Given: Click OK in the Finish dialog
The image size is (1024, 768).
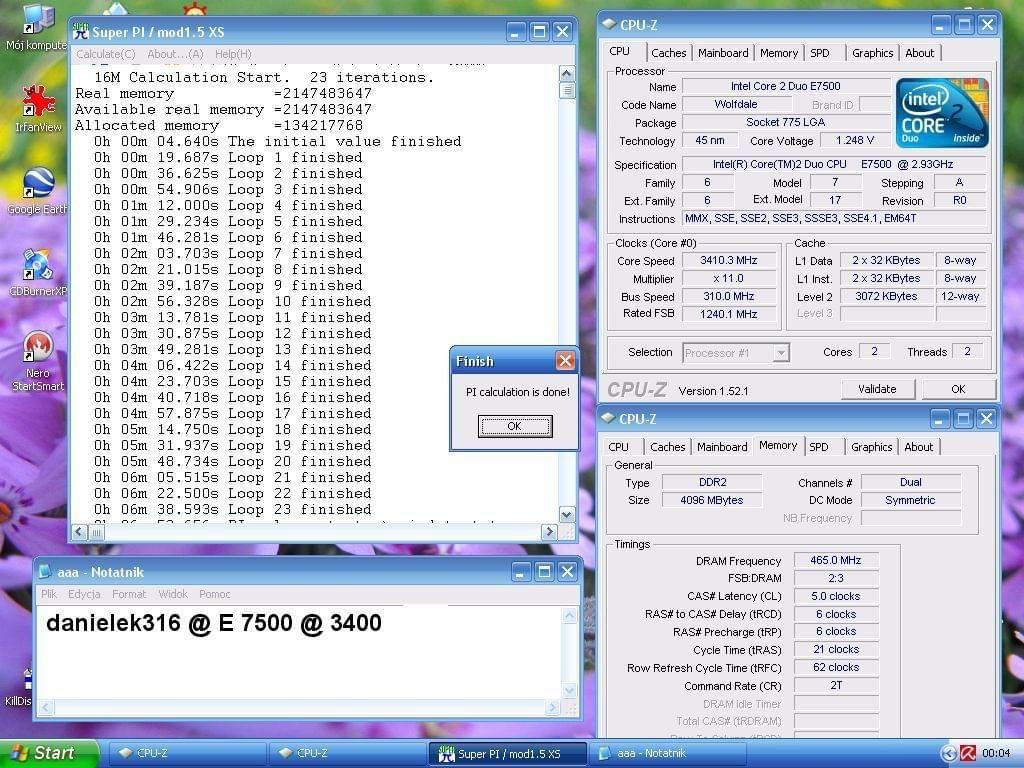Looking at the screenshot, I should click(515, 426).
